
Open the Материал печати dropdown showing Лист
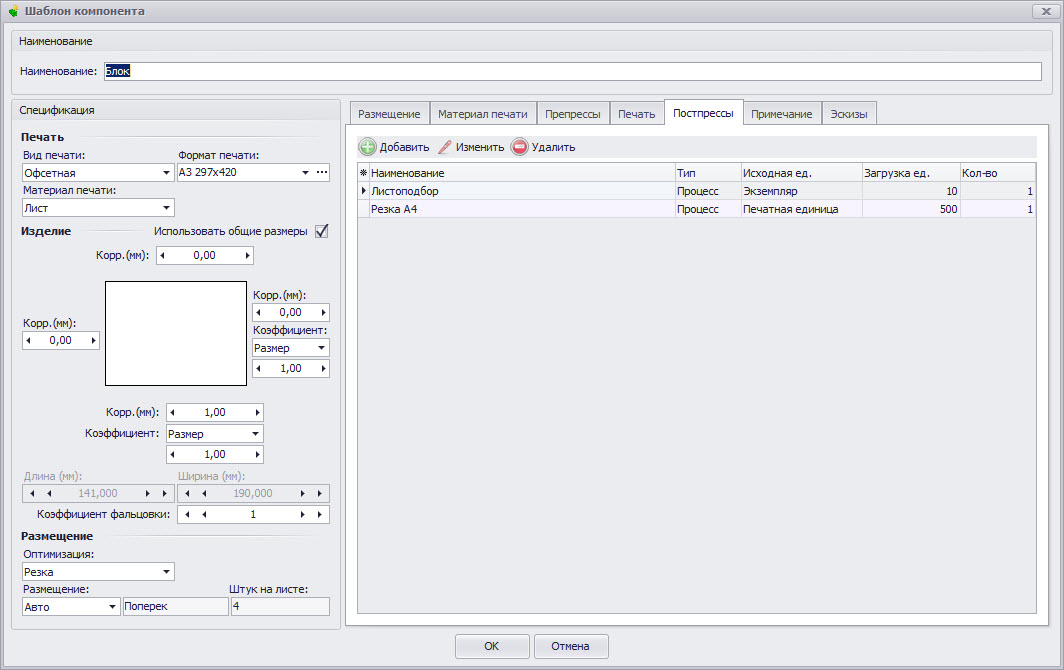(166, 208)
